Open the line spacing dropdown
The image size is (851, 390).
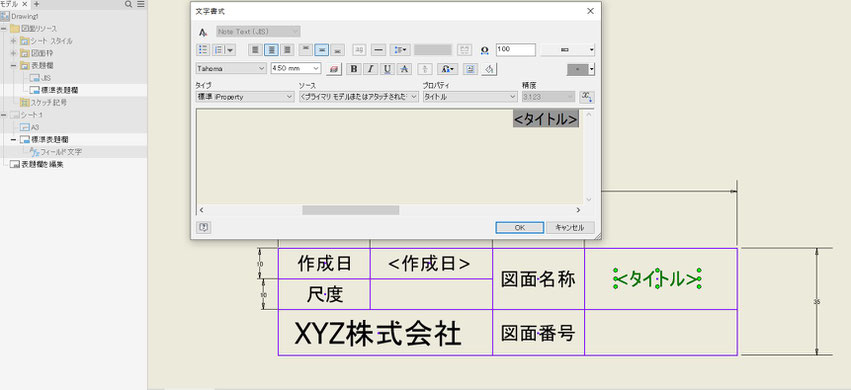click(401, 50)
